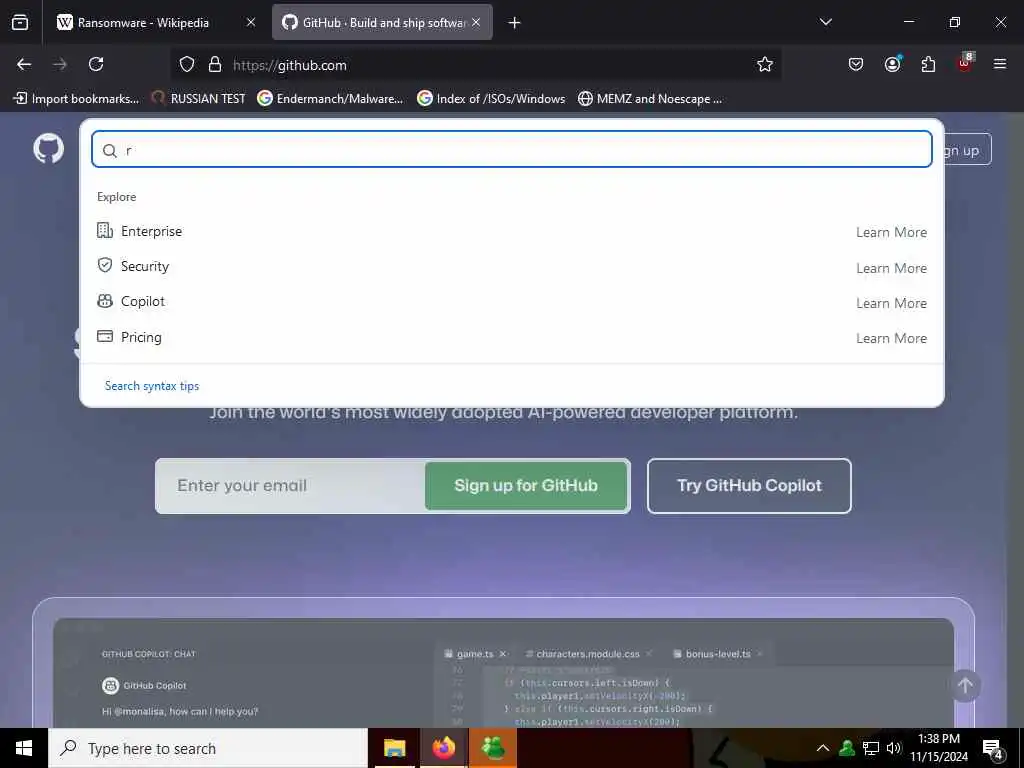Click the volume speaker tray icon
The height and width of the screenshot is (768, 1024).
(894, 748)
